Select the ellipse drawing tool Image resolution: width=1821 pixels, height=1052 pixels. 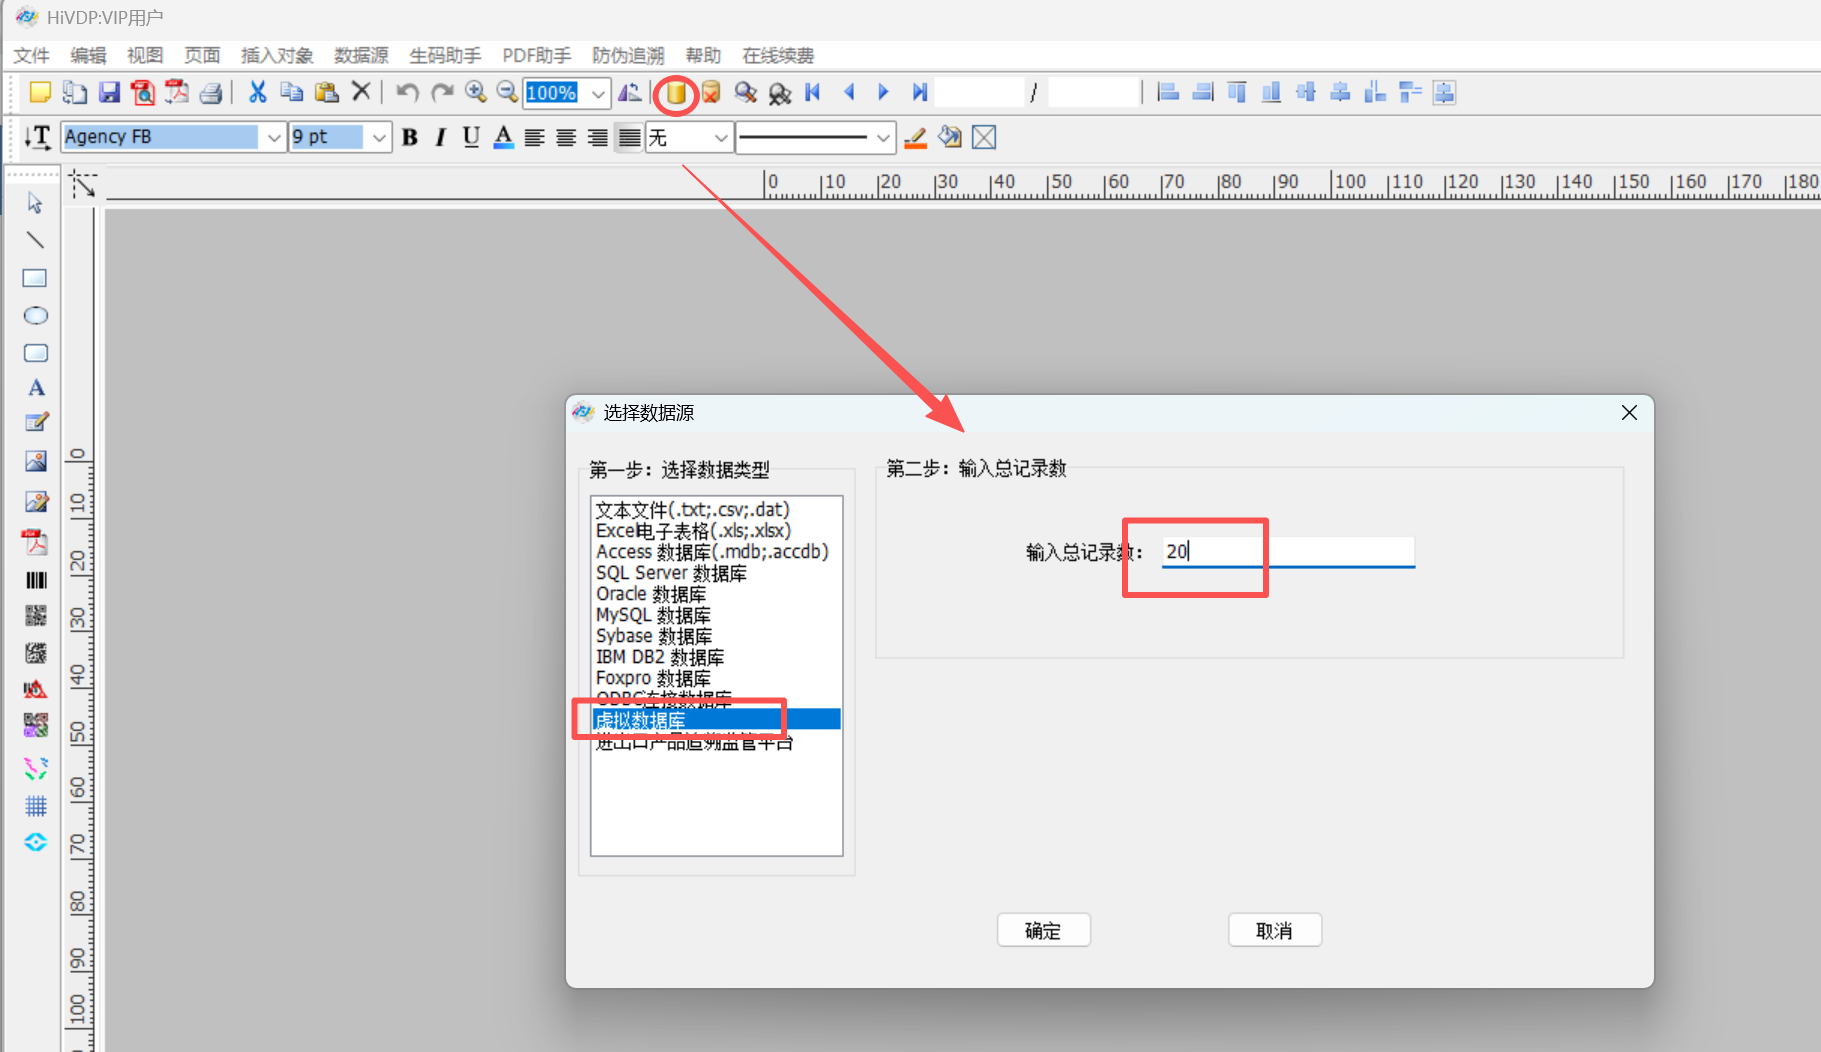[x=35, y=316]
